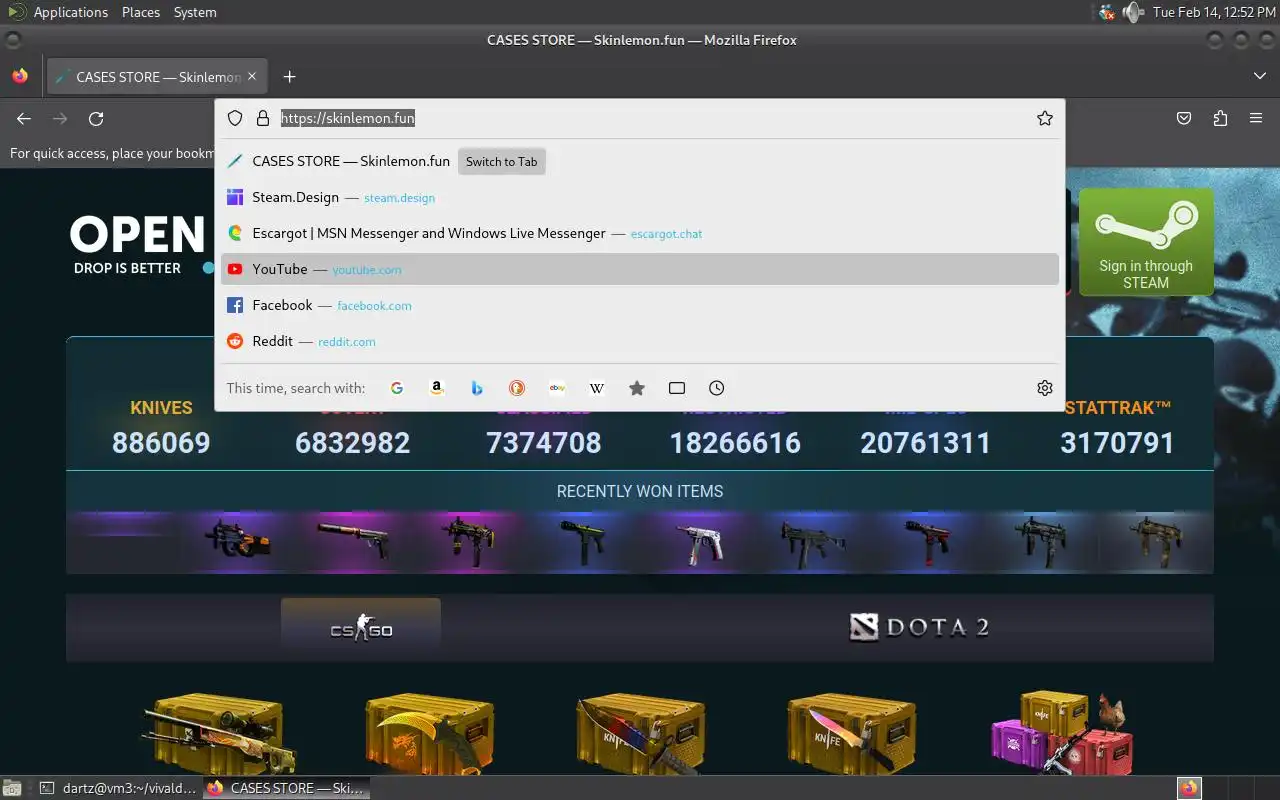The width and height of the screenshot is (1280, 800).
Task: Select Steam.Design suggestion
Action: pyautogui.click(x=640, y=198)
